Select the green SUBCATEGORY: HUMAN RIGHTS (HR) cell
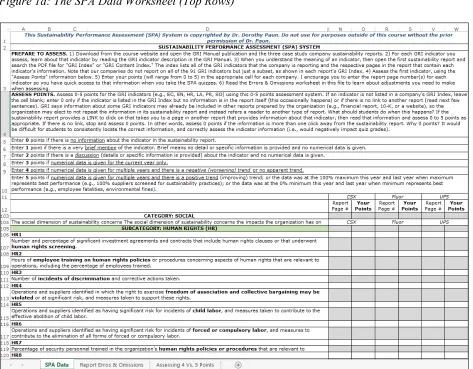The width and height of the screenshot is (473, 369). pyautogui.click(x=169, y=228)
